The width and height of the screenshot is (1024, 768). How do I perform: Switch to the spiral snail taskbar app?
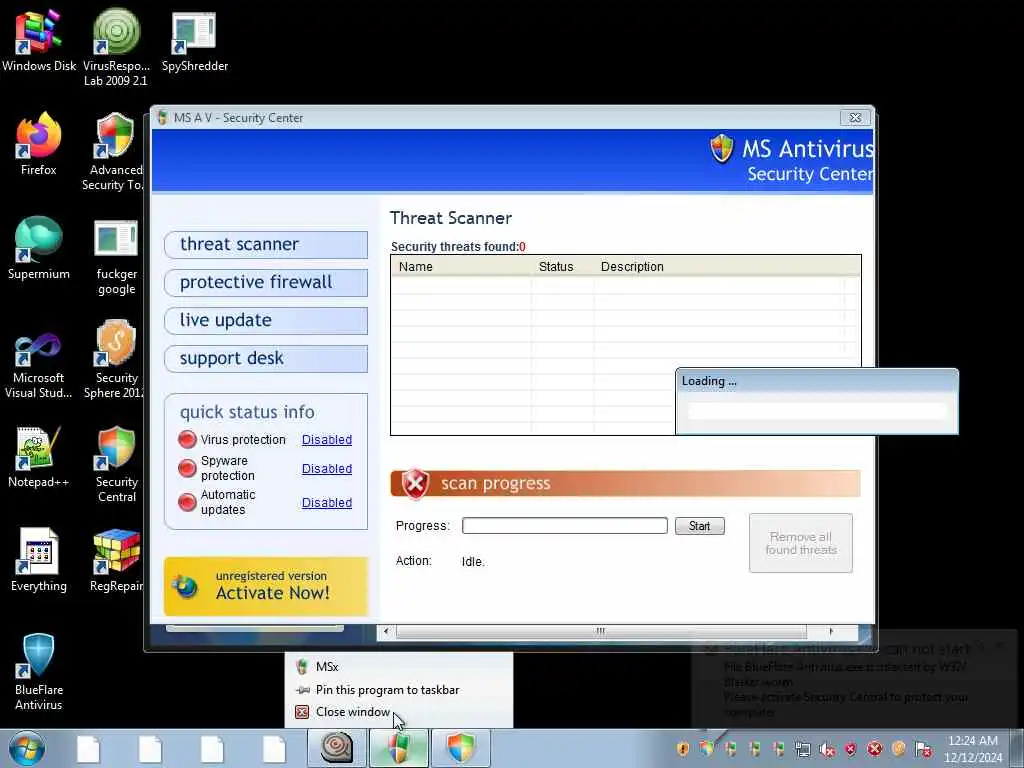337,748
